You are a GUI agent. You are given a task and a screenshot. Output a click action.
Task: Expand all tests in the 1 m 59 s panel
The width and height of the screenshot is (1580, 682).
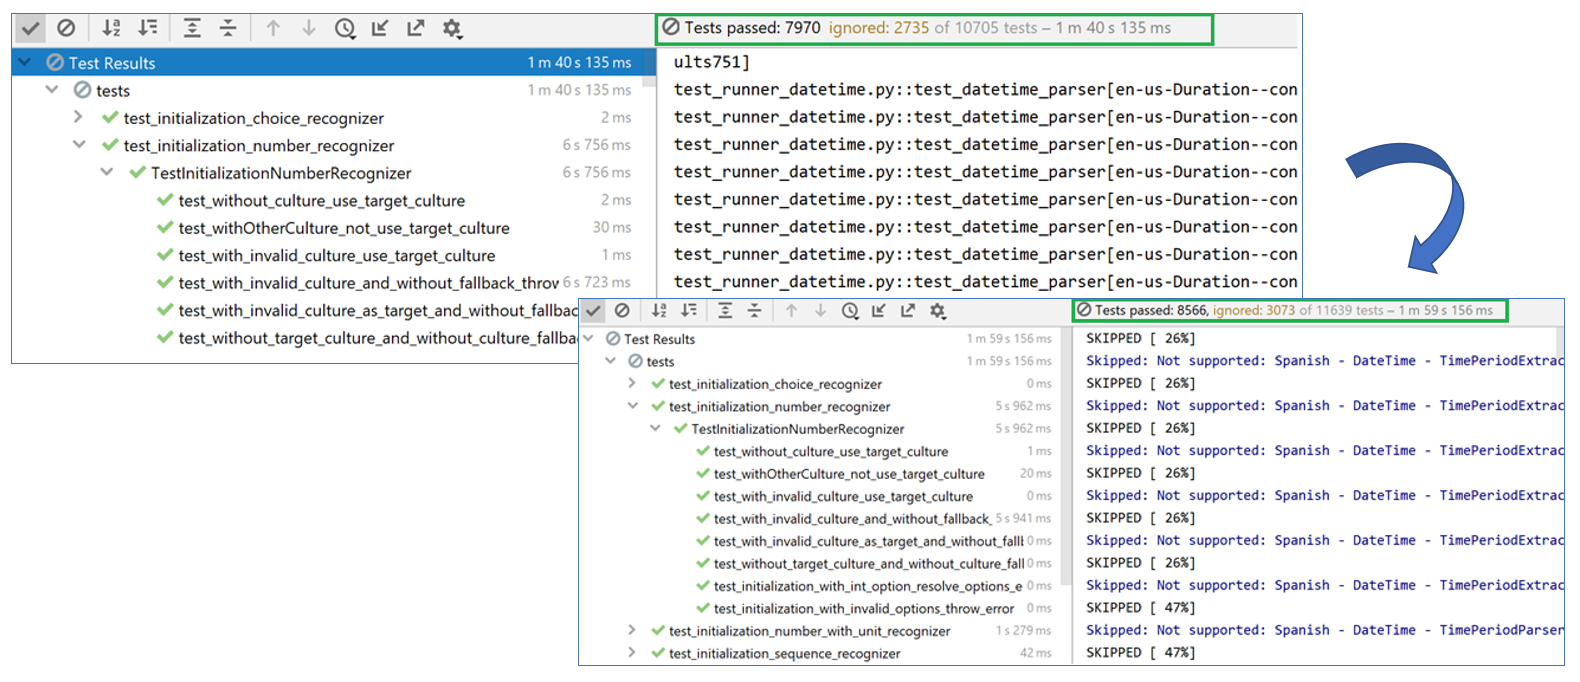(725, 311)
